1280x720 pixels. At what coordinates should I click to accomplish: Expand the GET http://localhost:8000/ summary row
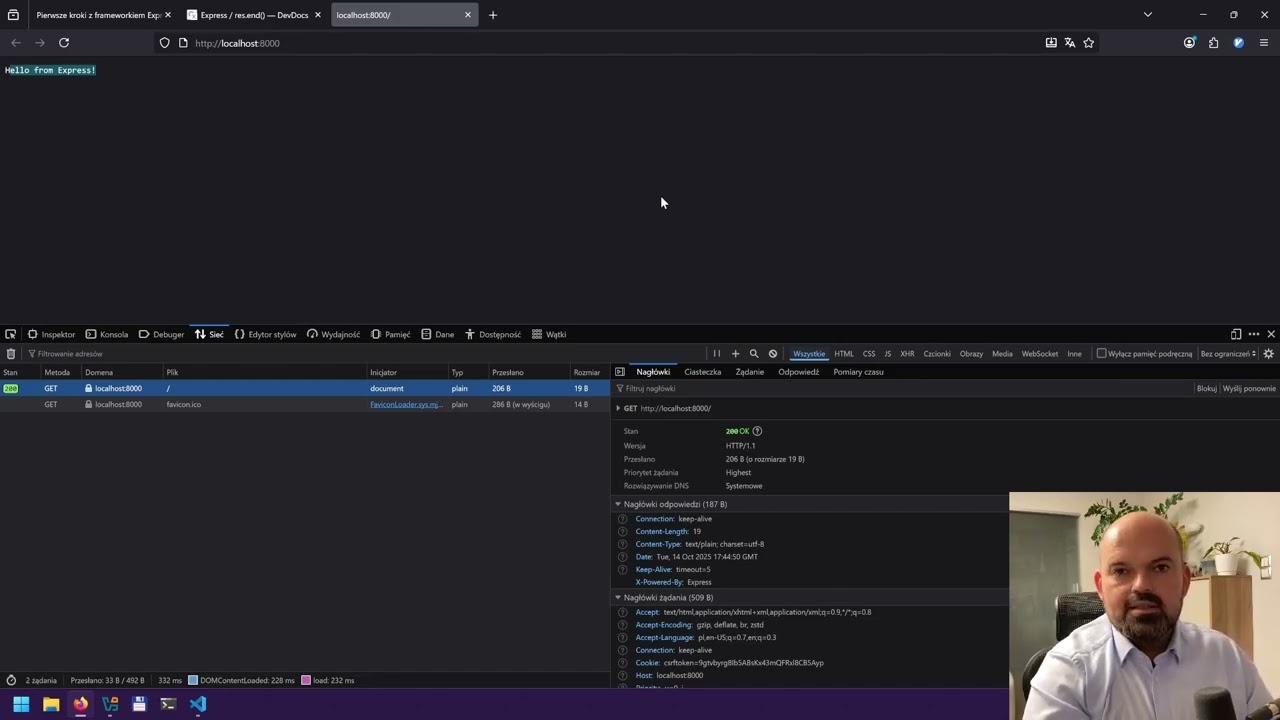(x=618, y=409)
